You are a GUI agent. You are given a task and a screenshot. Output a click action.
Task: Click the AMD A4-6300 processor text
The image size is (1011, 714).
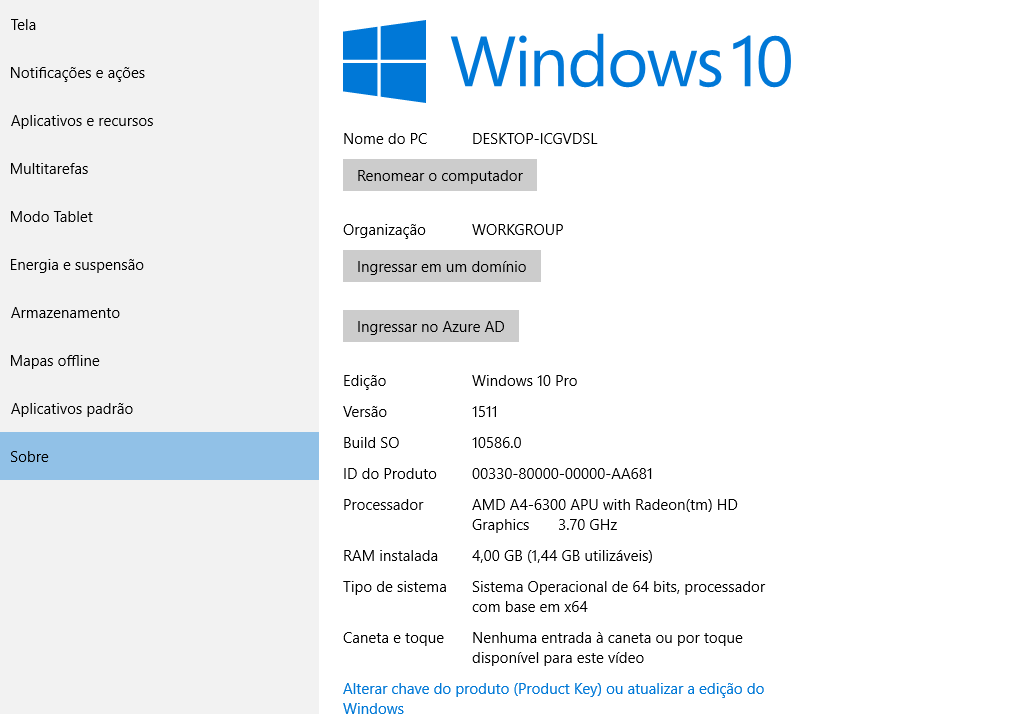pyautogui.click(x=605, y=515)
